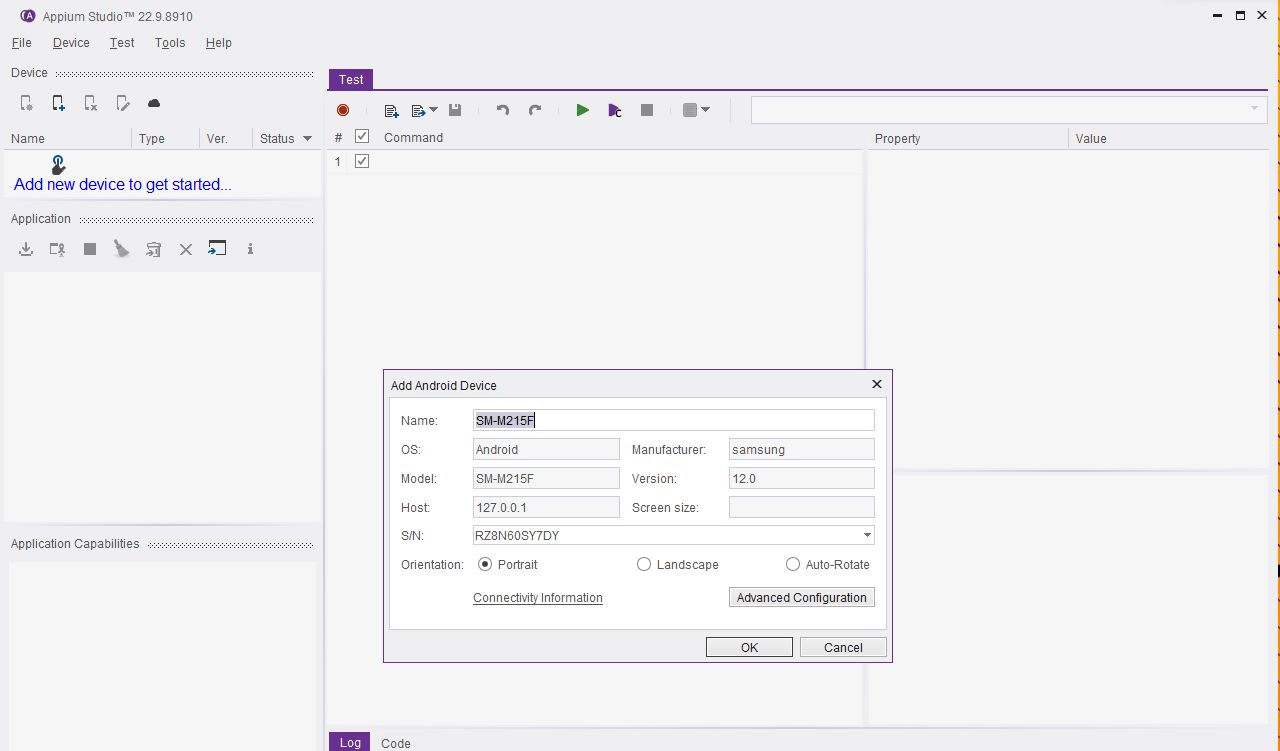Click the Version field showing 12.0
Image resolution: width=1280 pixels, height=751 pixels.
pyautogui.click(x=802, y=478)
